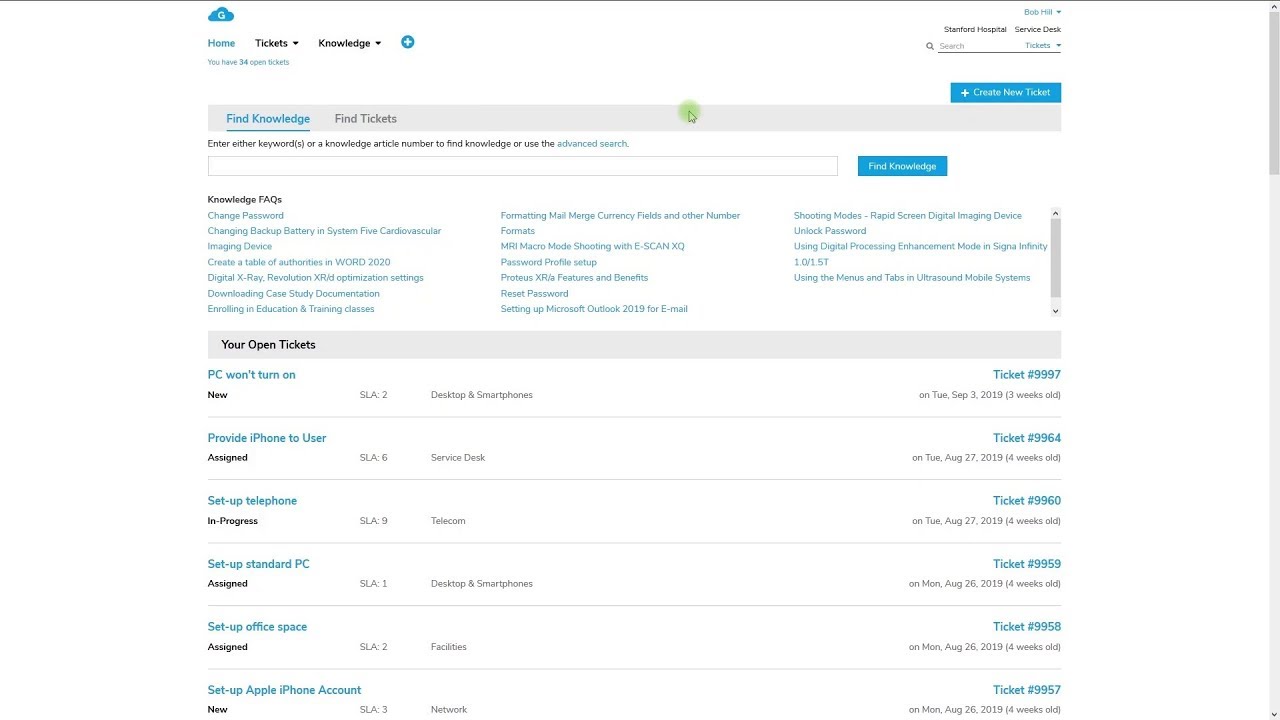This screenshot has width=1280, height=720.
Task: Click the FAQ list scroll-down arrow
Action: pos(1055,311)
